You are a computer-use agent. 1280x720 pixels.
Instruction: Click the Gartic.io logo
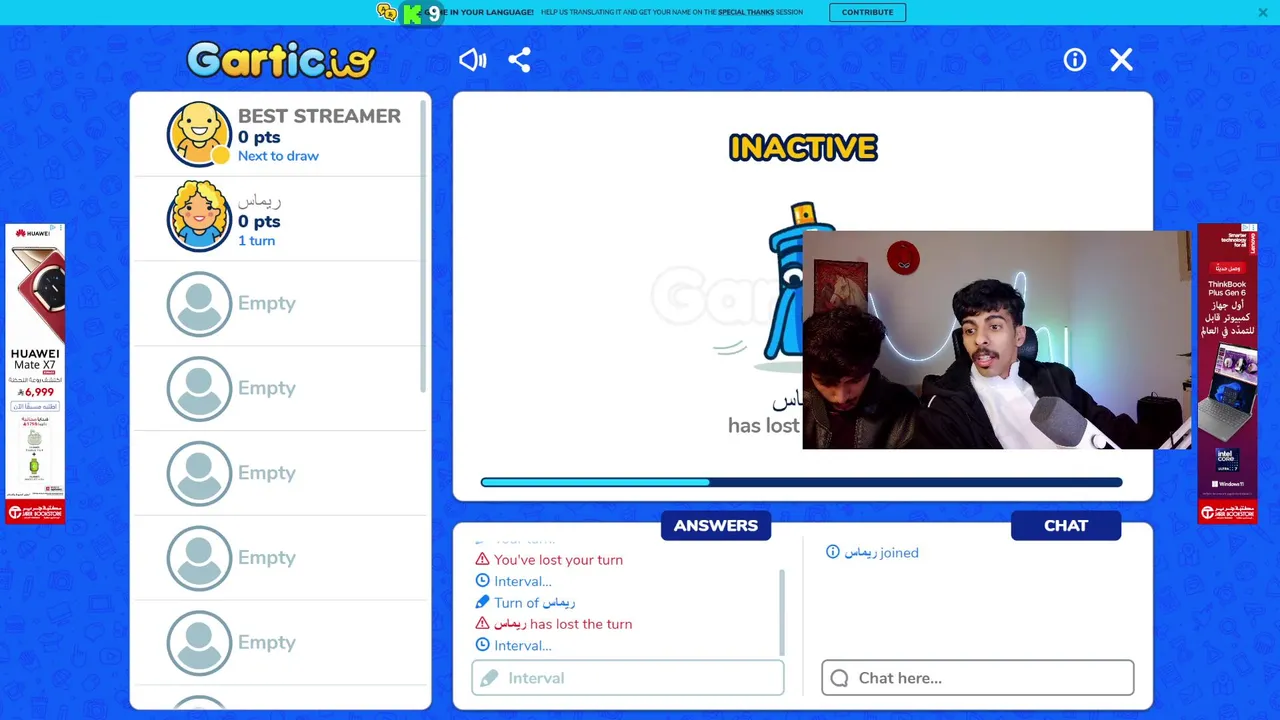[281, 60]
